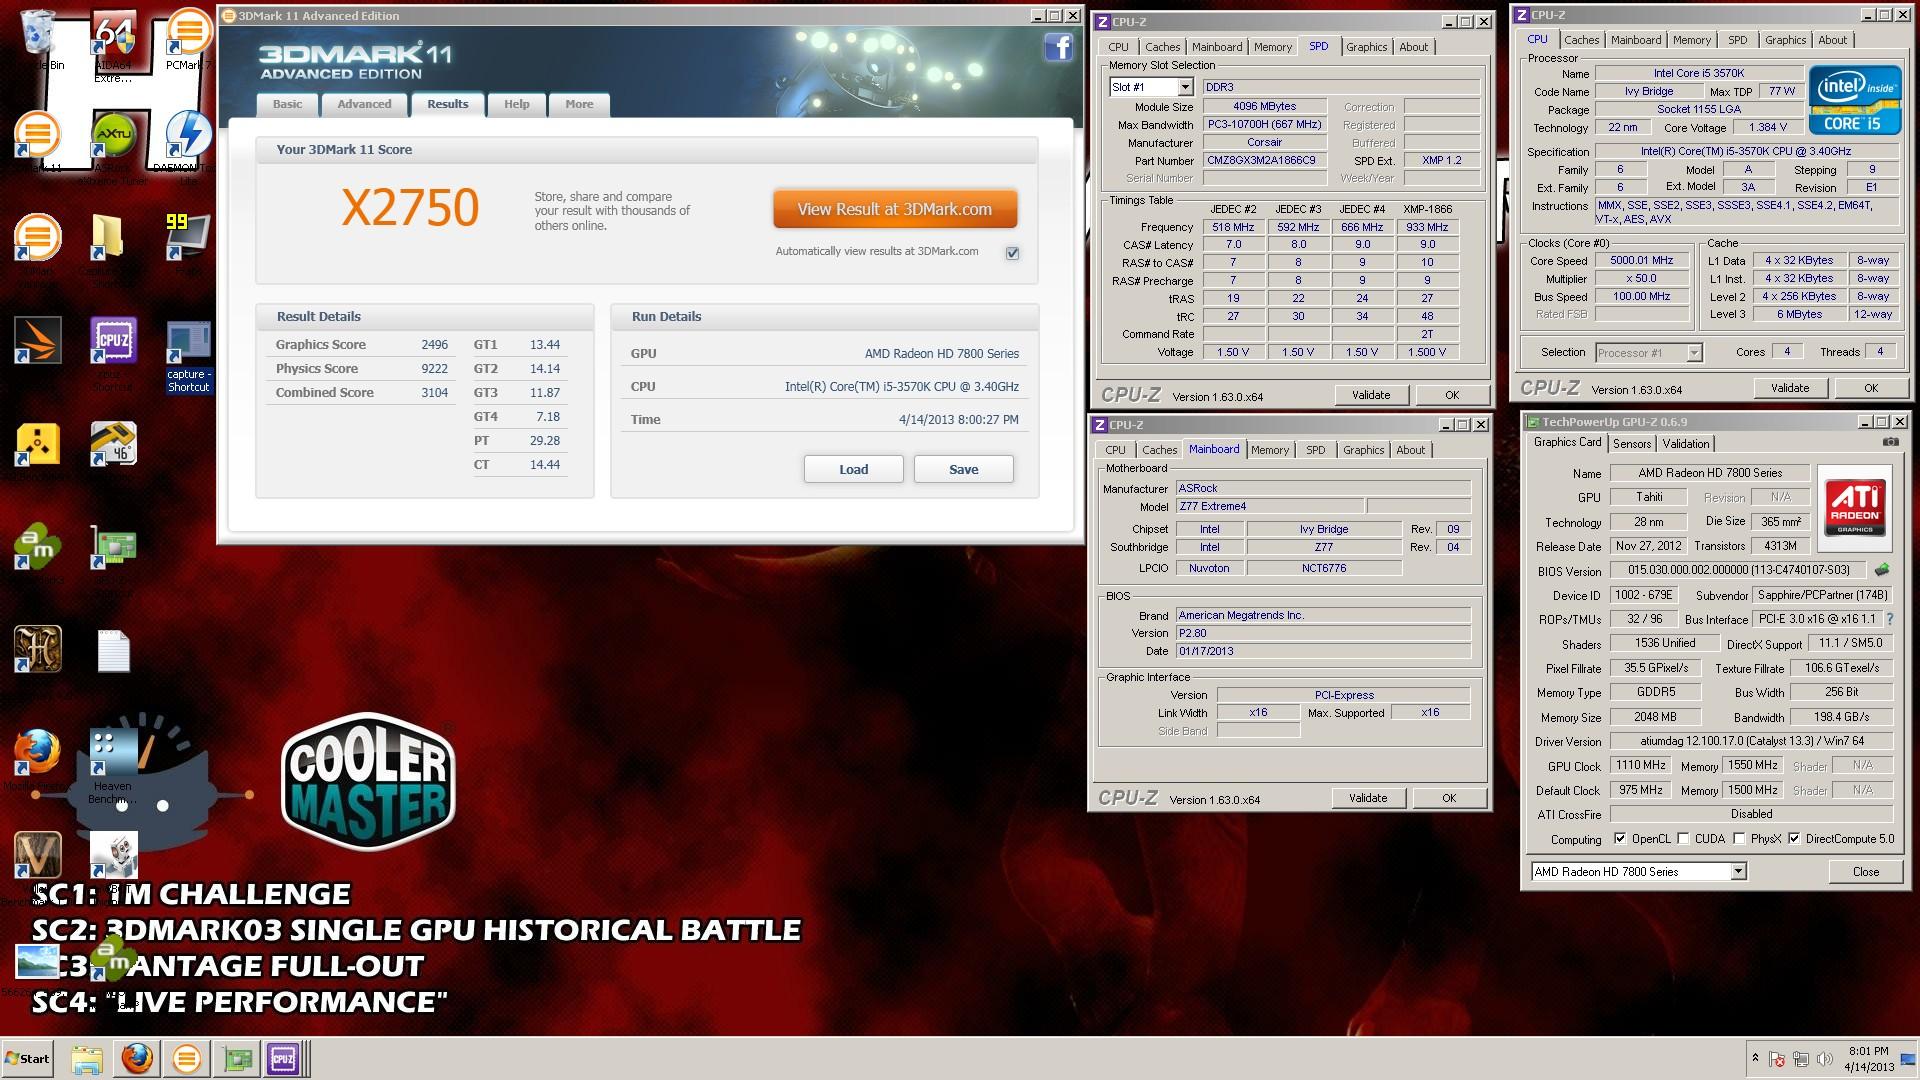The width and height of the screenshot is (1920, 1080).
Task: Click the Load button in Run Details
Action: (x=853, y=469)
